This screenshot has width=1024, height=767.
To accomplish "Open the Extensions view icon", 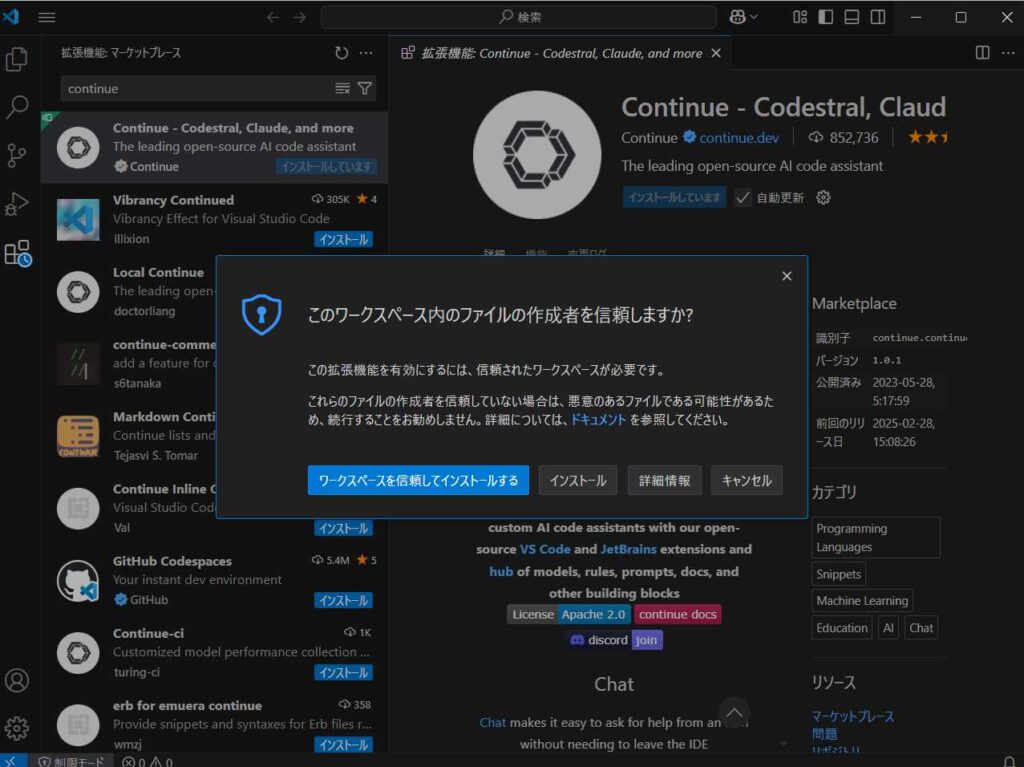I will coord(18,253).
